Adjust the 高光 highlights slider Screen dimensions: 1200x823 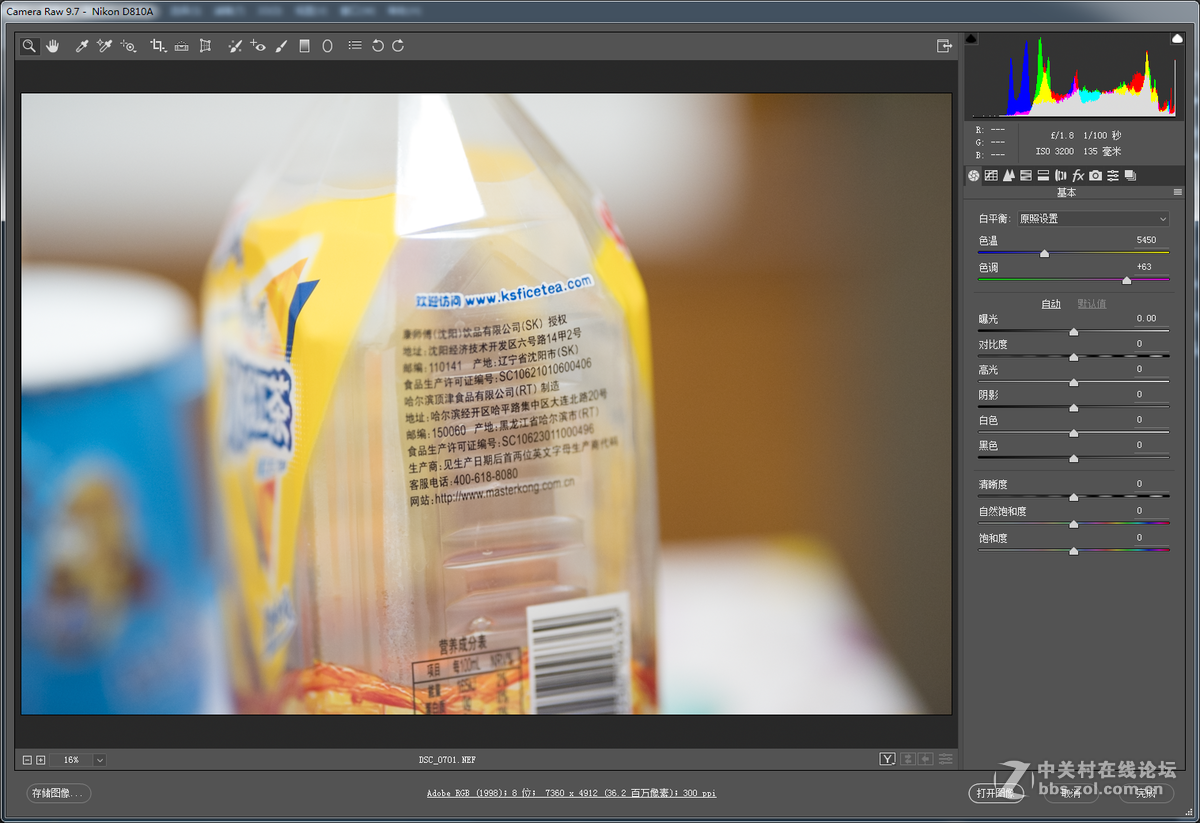pos(1074,383)
